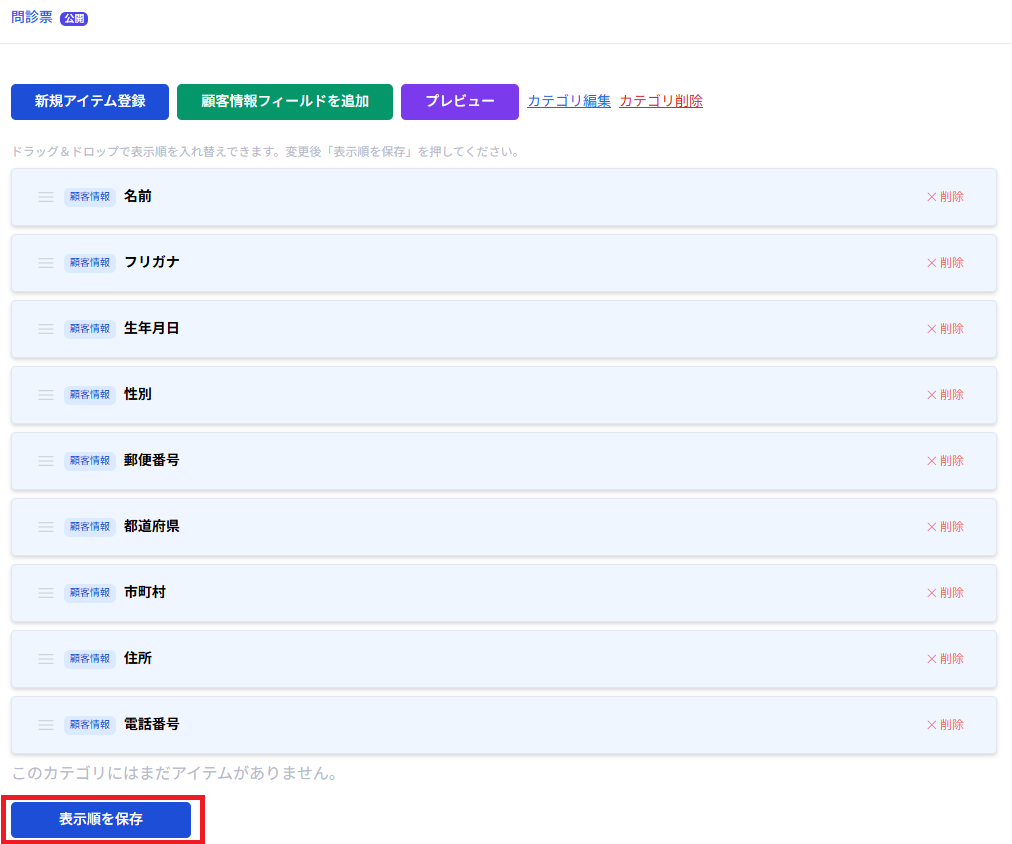Remove the 生年月日 field
This screenshot has height=844, width=1012.
pyautogui.click(x=945, y=329)
